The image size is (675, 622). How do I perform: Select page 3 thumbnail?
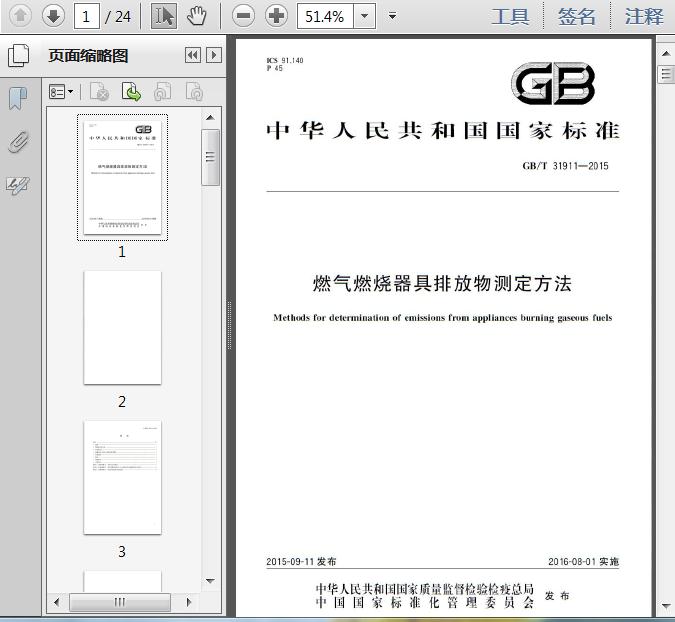click(122, 477)
